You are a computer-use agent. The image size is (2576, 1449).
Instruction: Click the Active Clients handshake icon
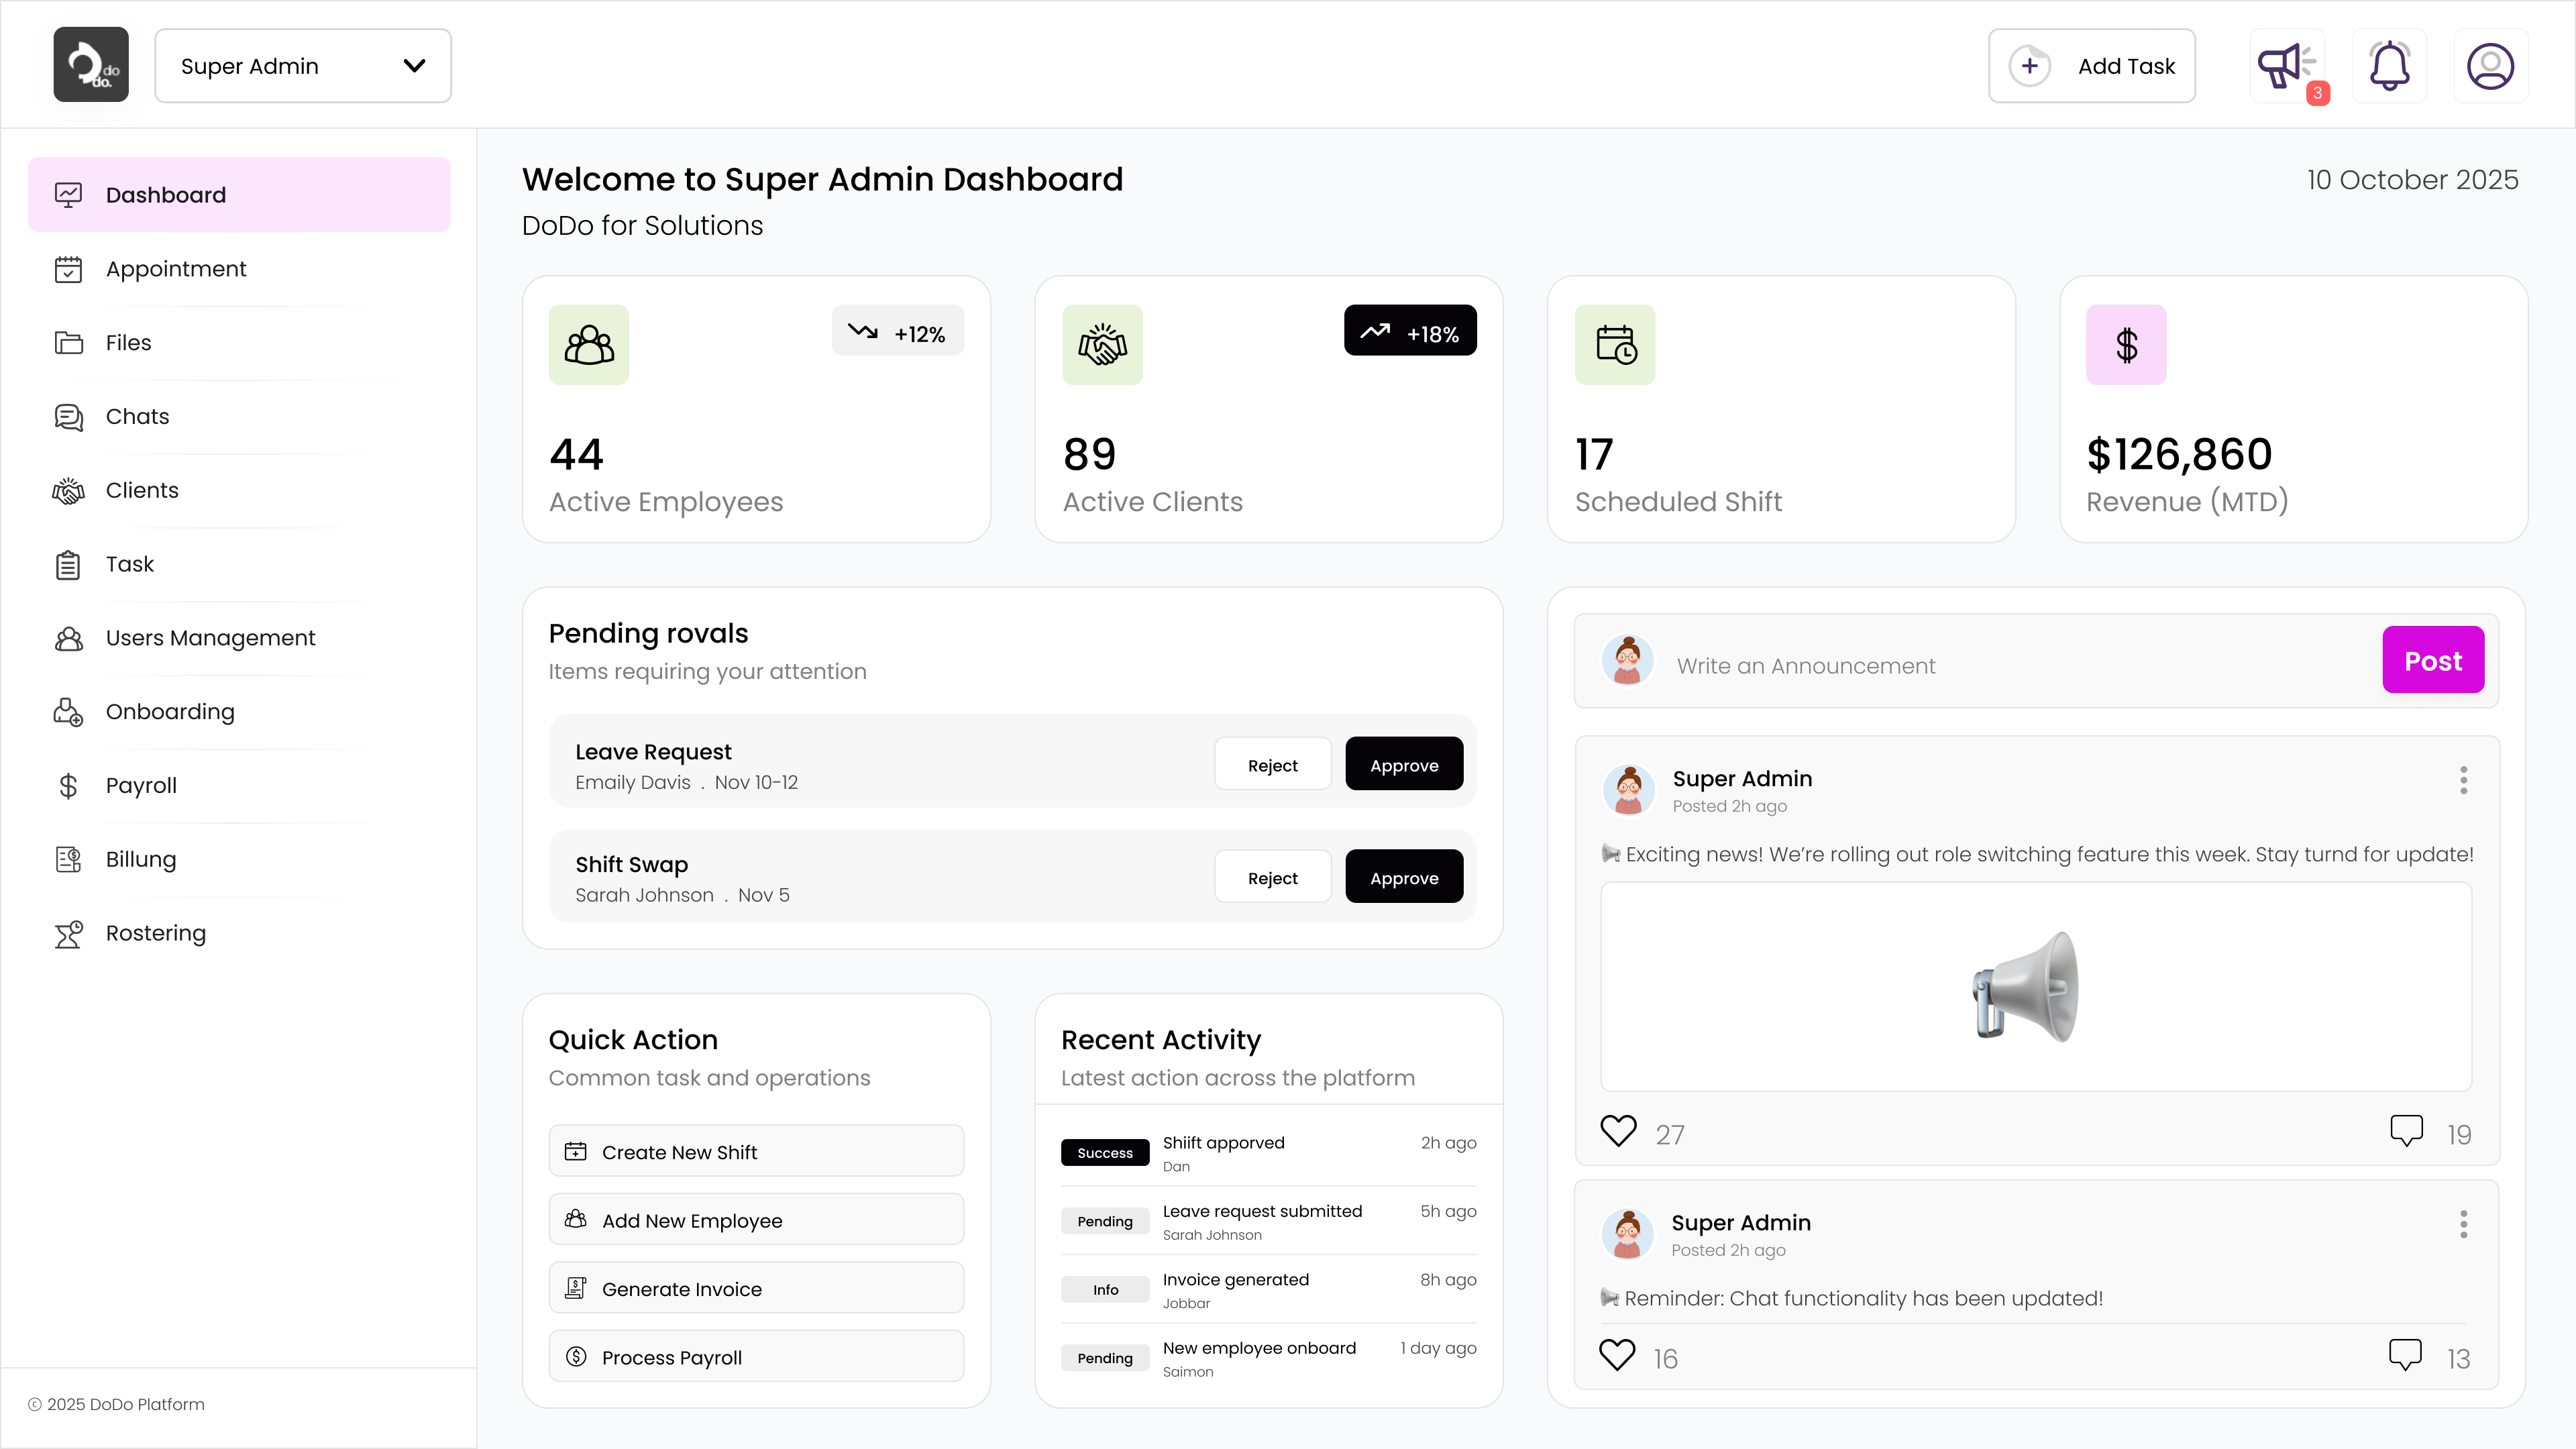[x=1102, y=345]
